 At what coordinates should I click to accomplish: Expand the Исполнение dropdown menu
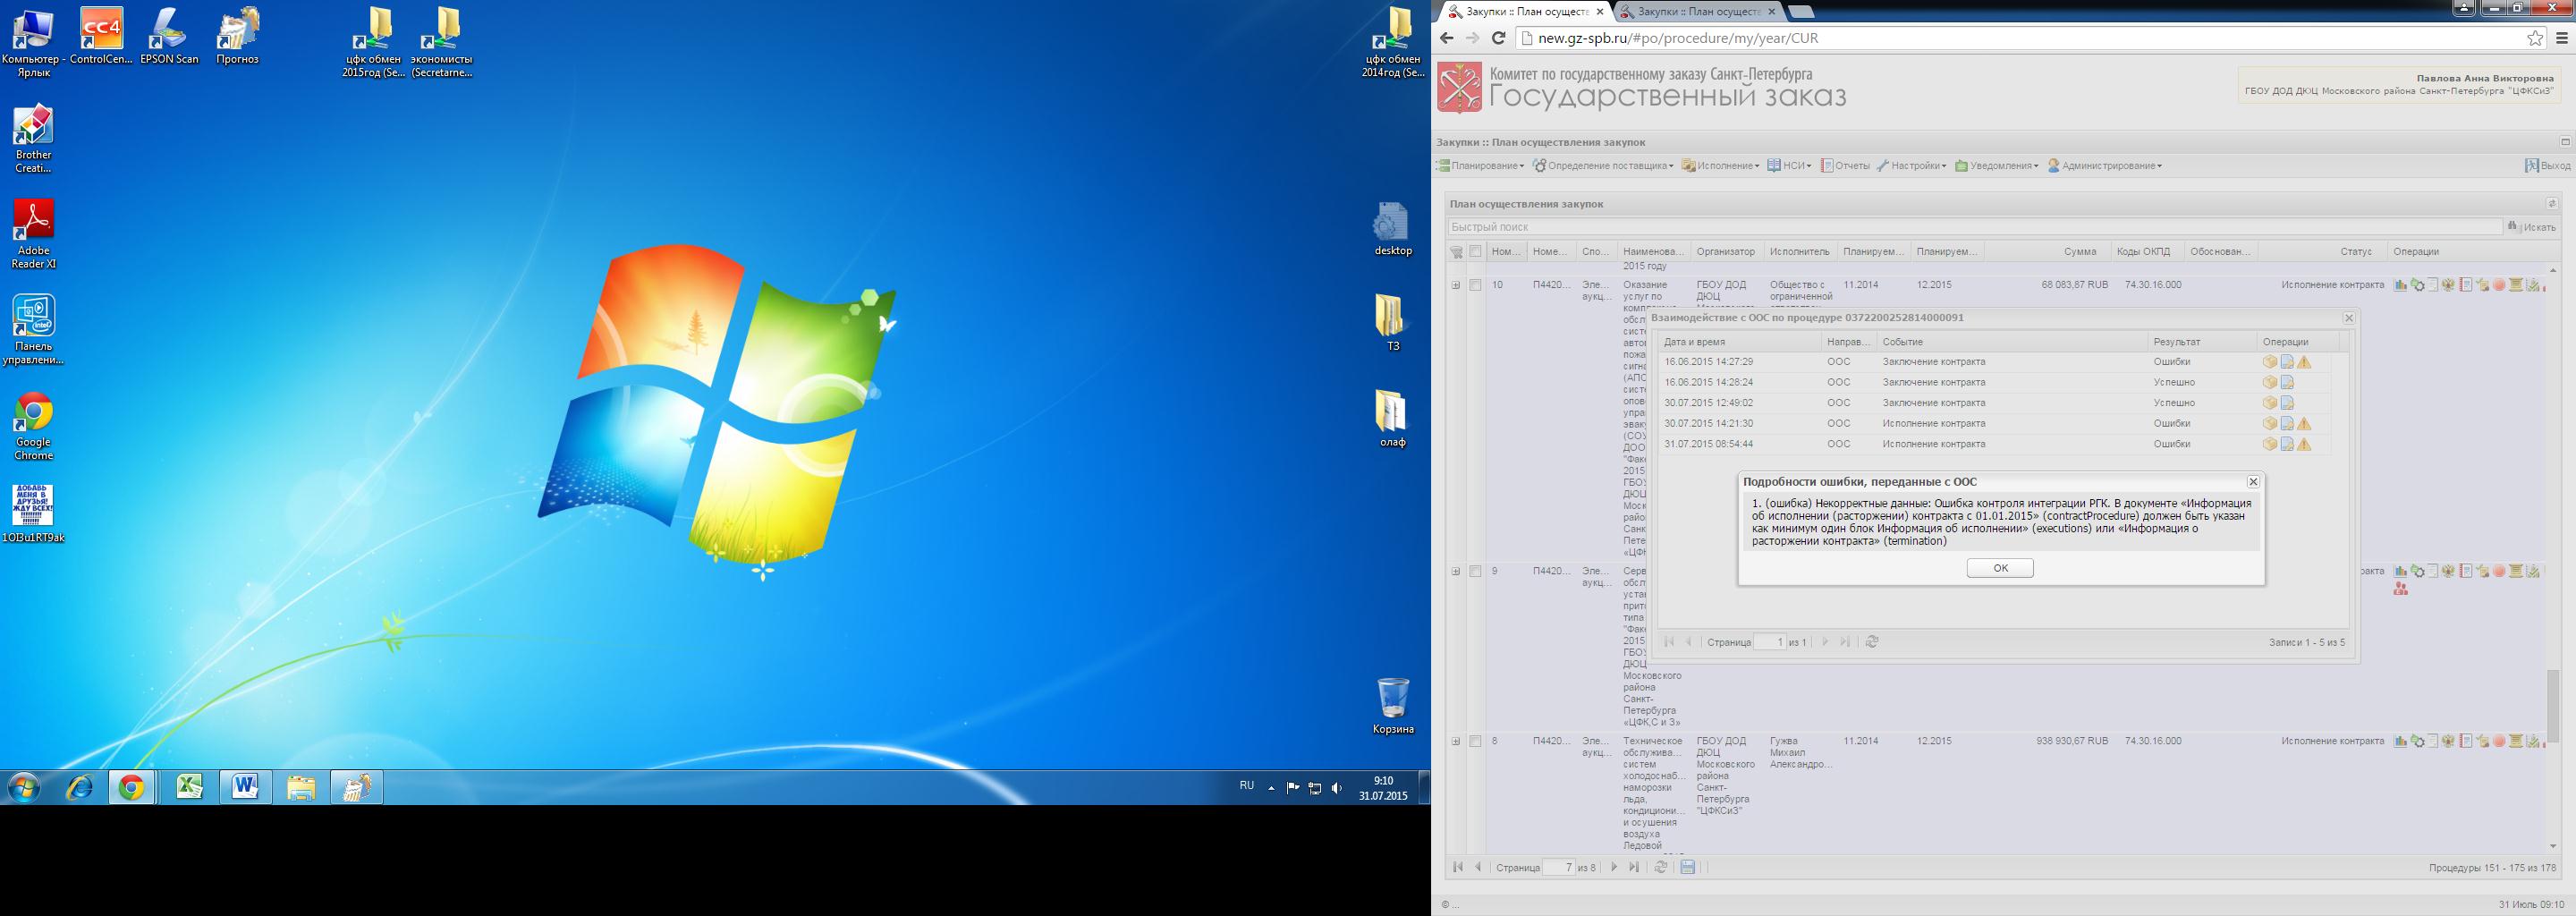pos(1720,166)
